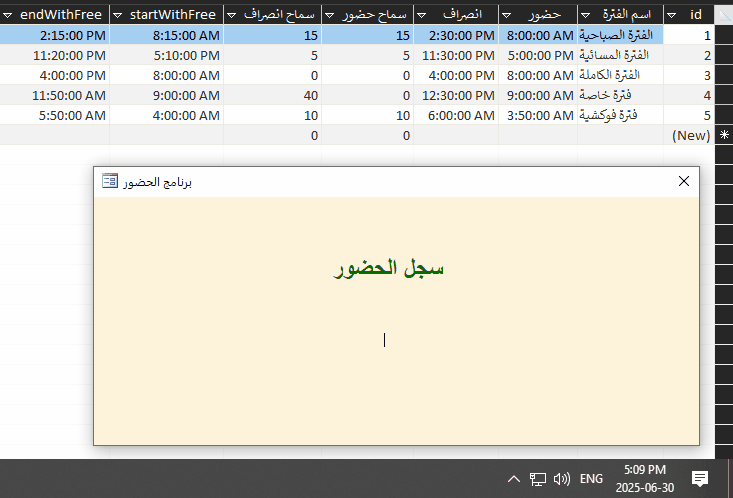The width and height of the screenshot is (733, 498).
Task: Click the new record asterisk row selector
Action: coord(724,135)
